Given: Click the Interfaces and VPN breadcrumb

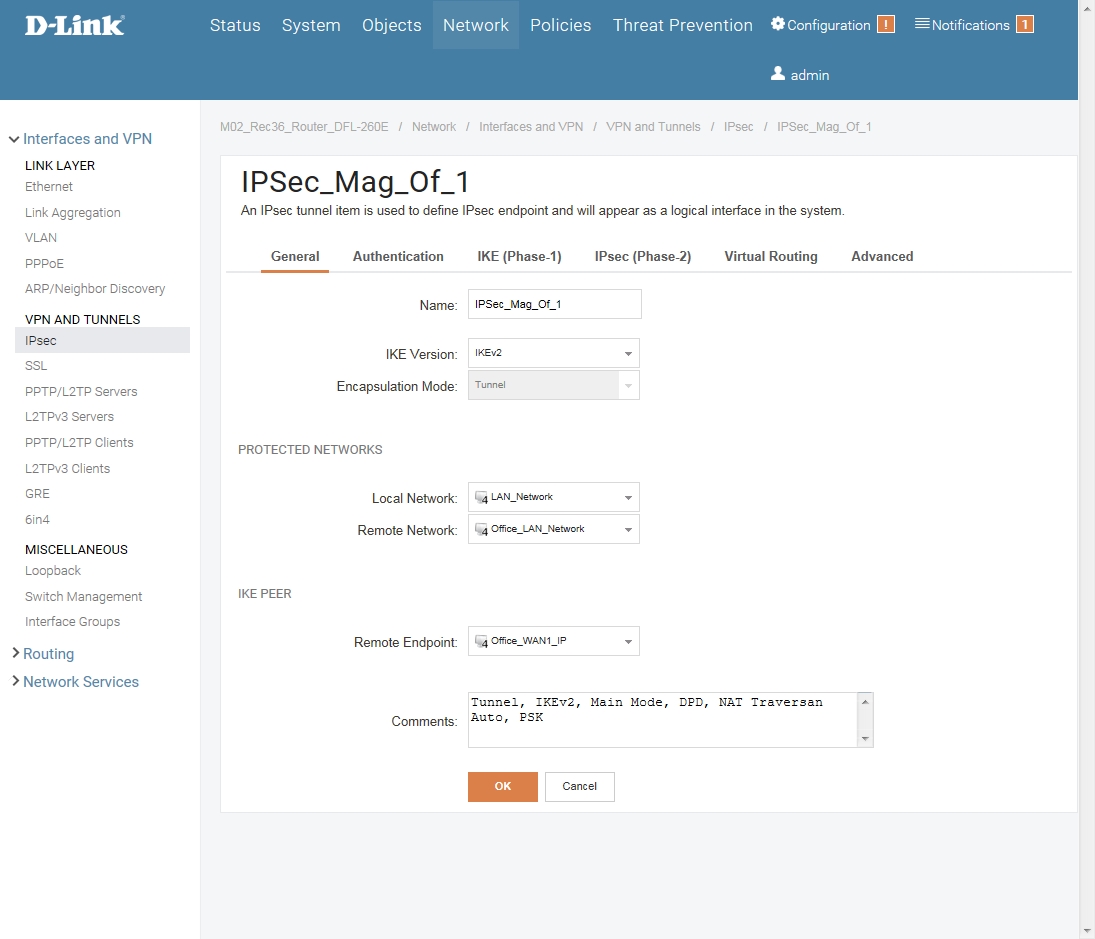Looking at the screenshot, I should (531, 126).
